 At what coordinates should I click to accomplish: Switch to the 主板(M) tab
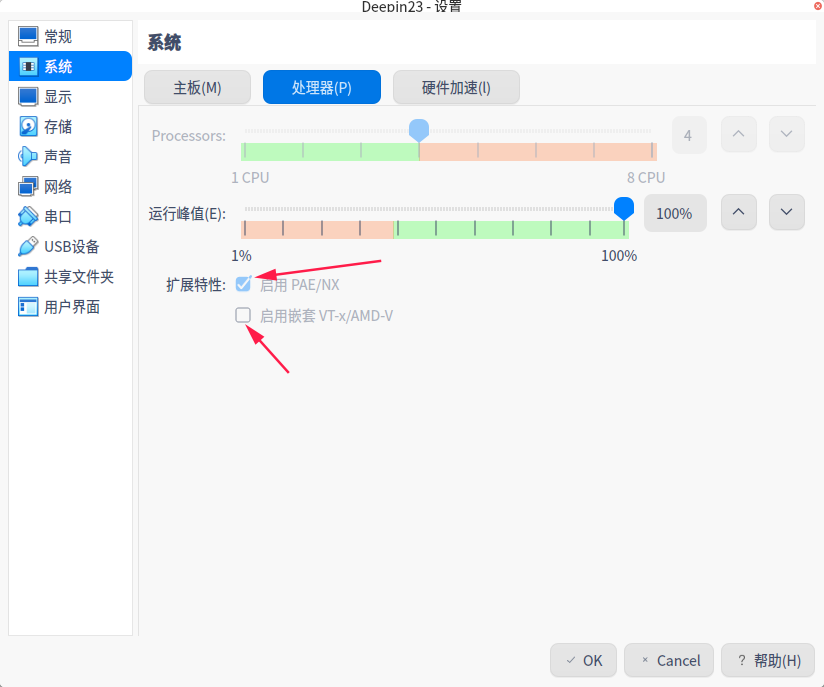[197, 87]
